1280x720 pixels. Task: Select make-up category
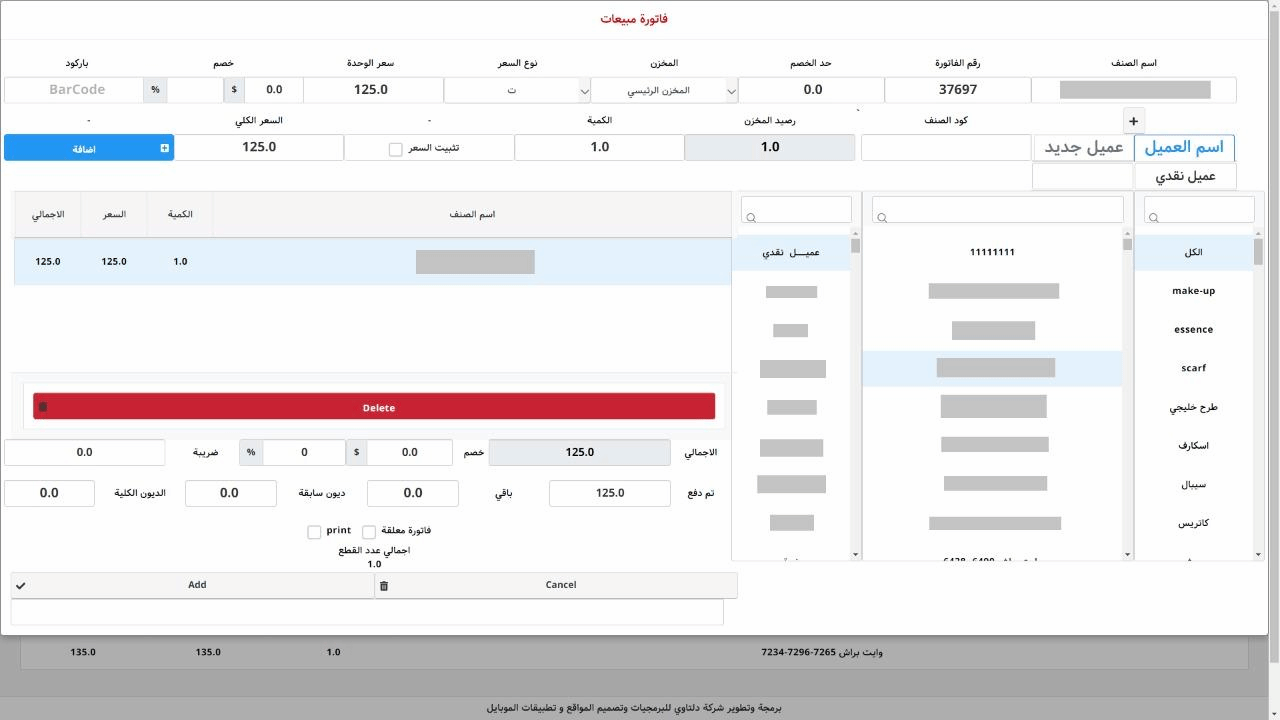[1193, 291]
